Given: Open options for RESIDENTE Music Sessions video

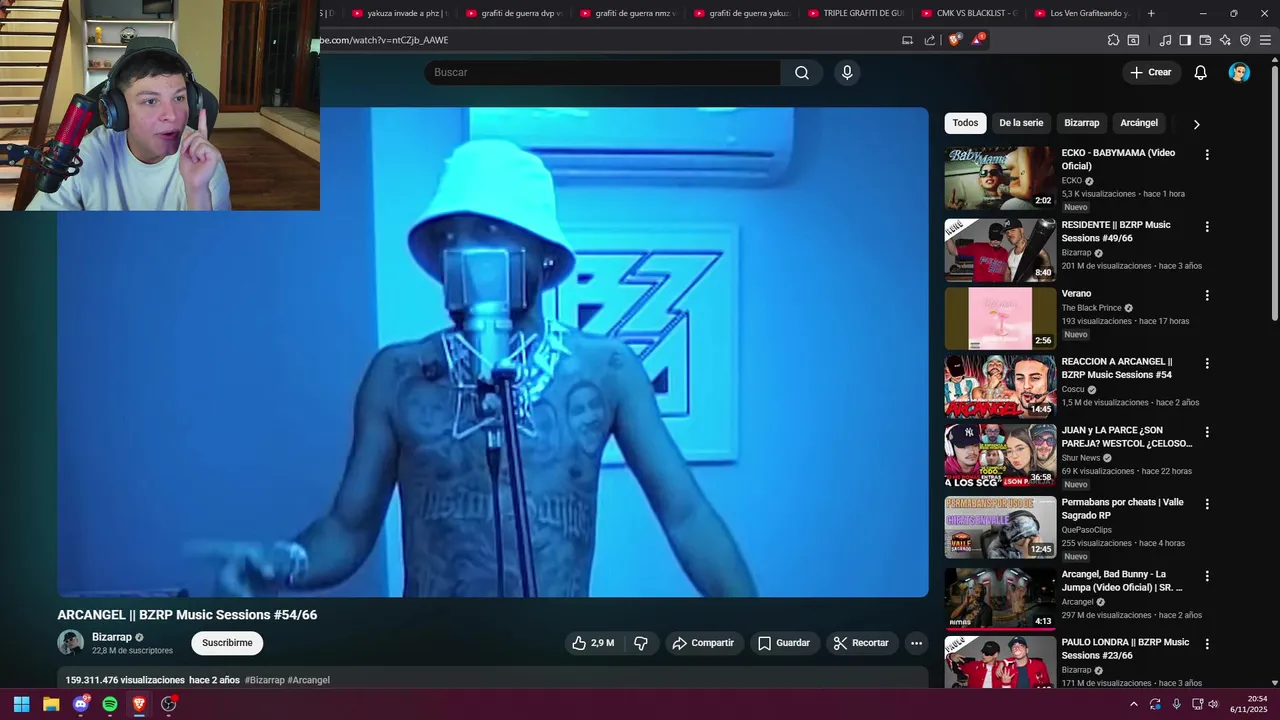Looking at the screenshot, I should point(1207,227).
